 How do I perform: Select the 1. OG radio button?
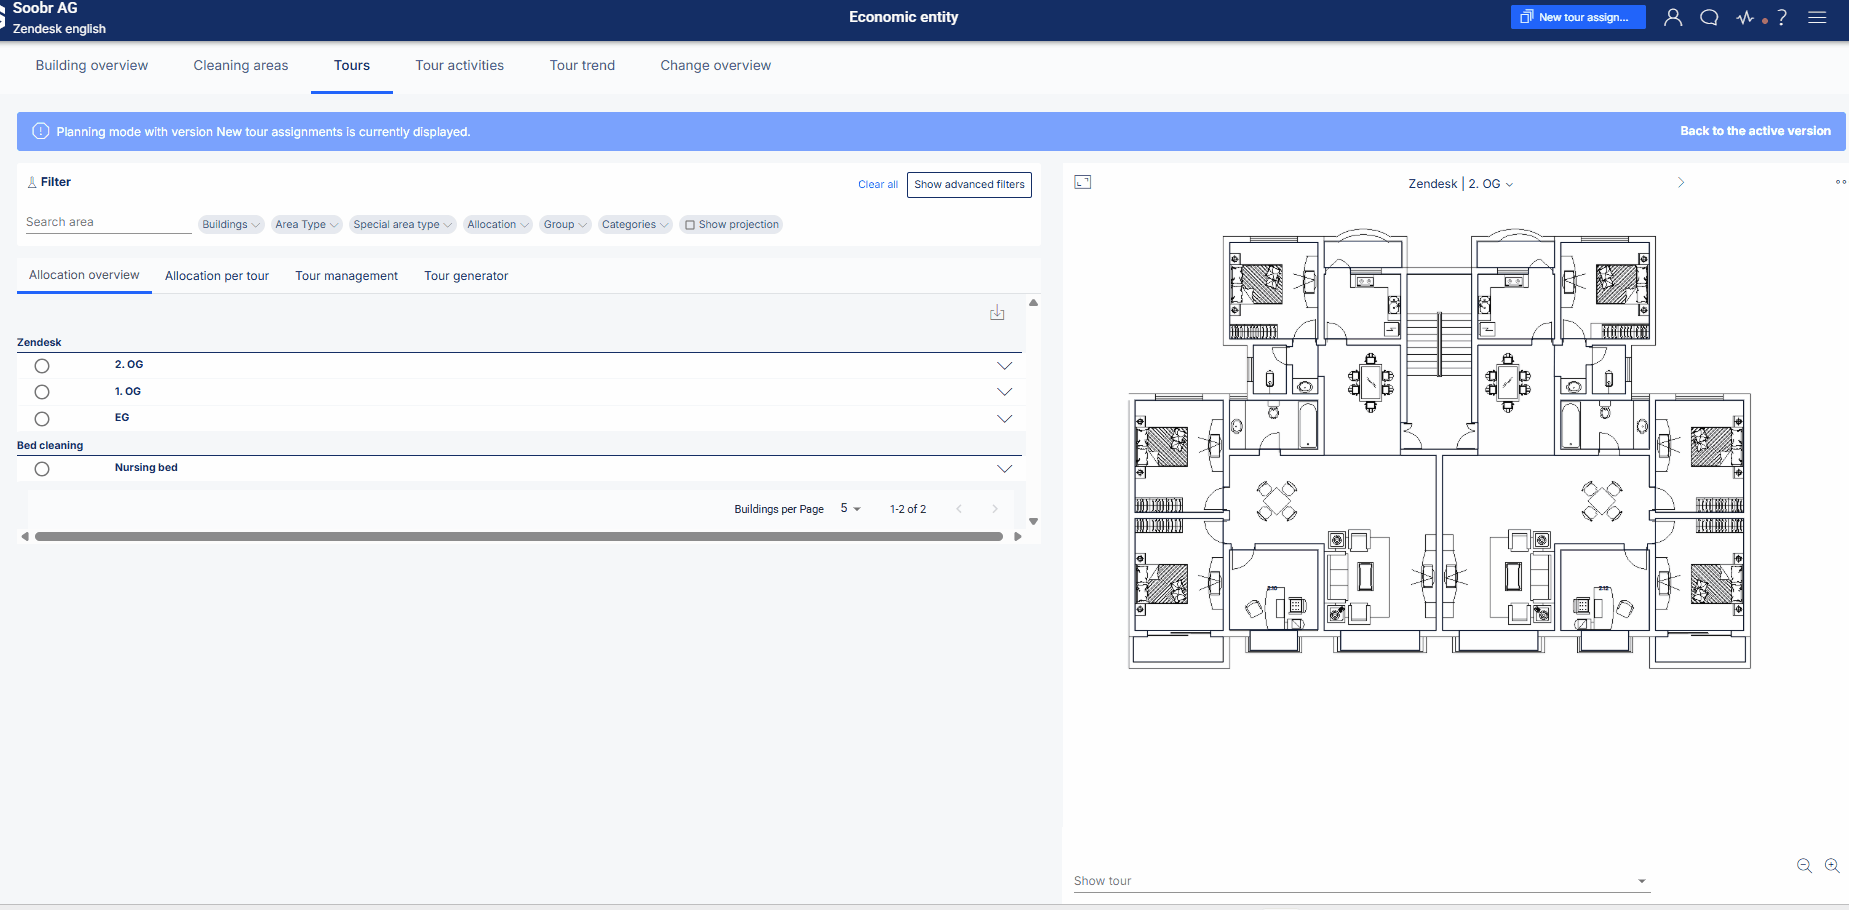[42, 392]
